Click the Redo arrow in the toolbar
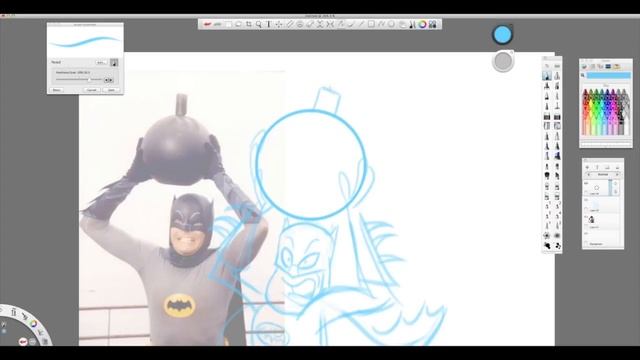This screenshot has height=360, width=640. [218, 24]
